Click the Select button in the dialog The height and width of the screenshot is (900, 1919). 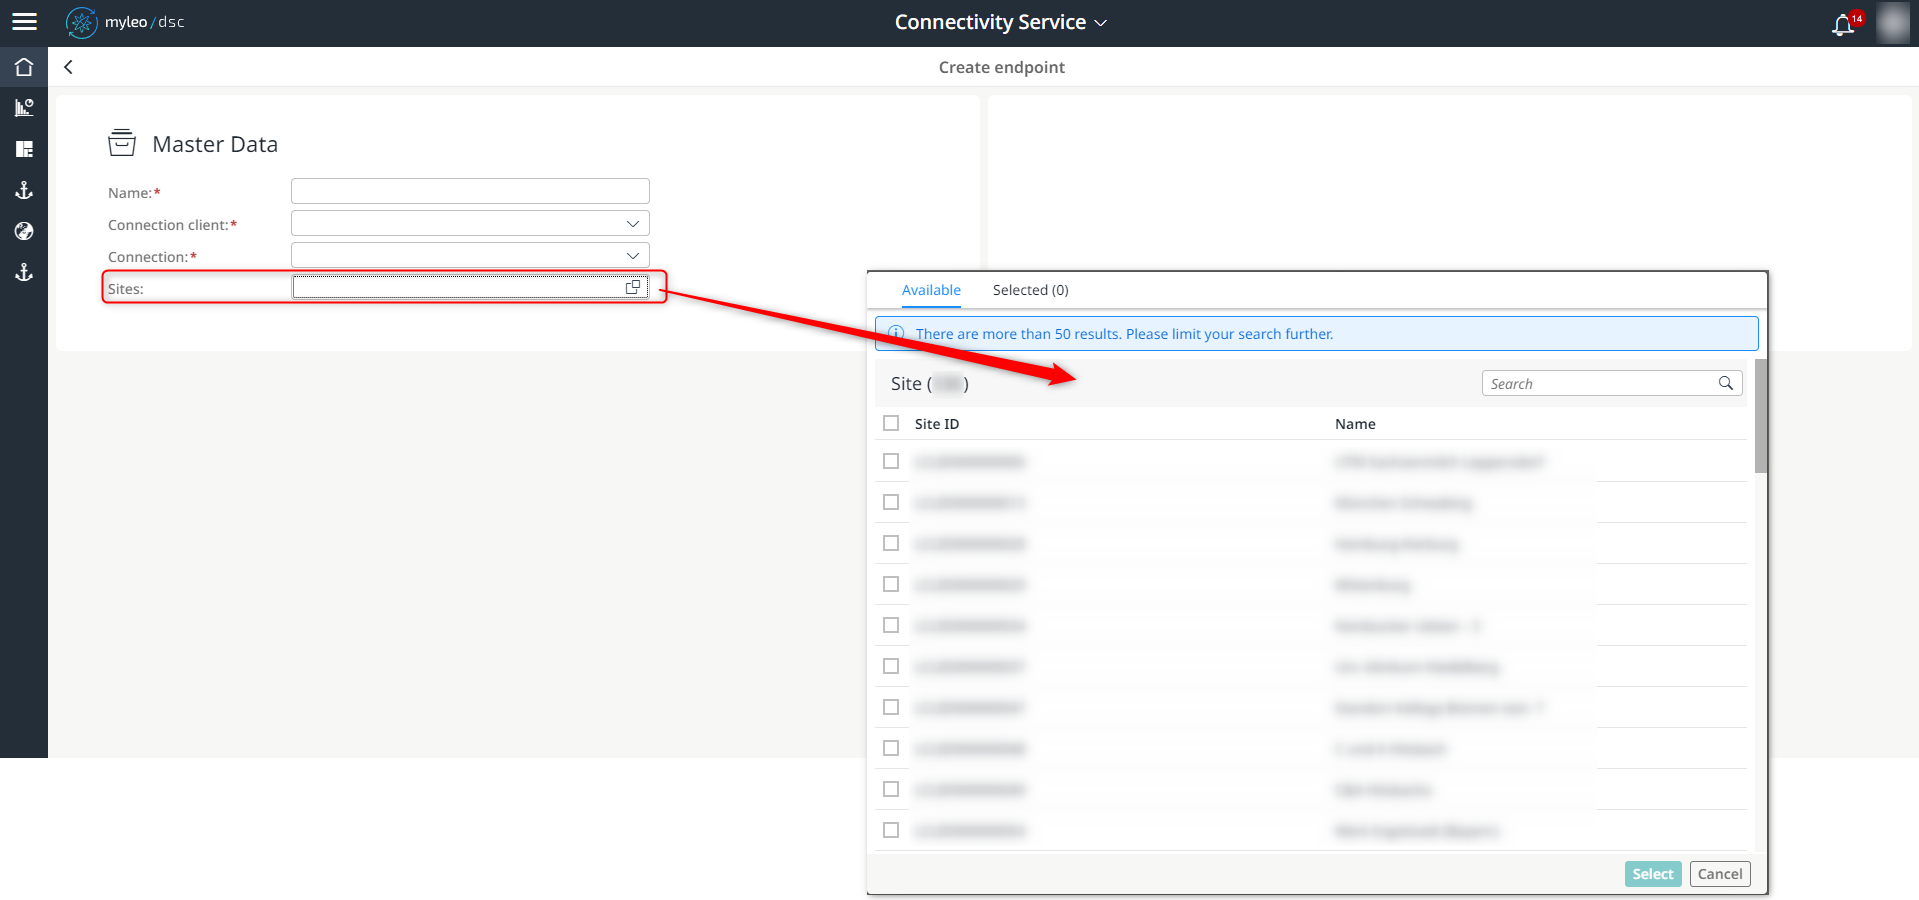1651,873
